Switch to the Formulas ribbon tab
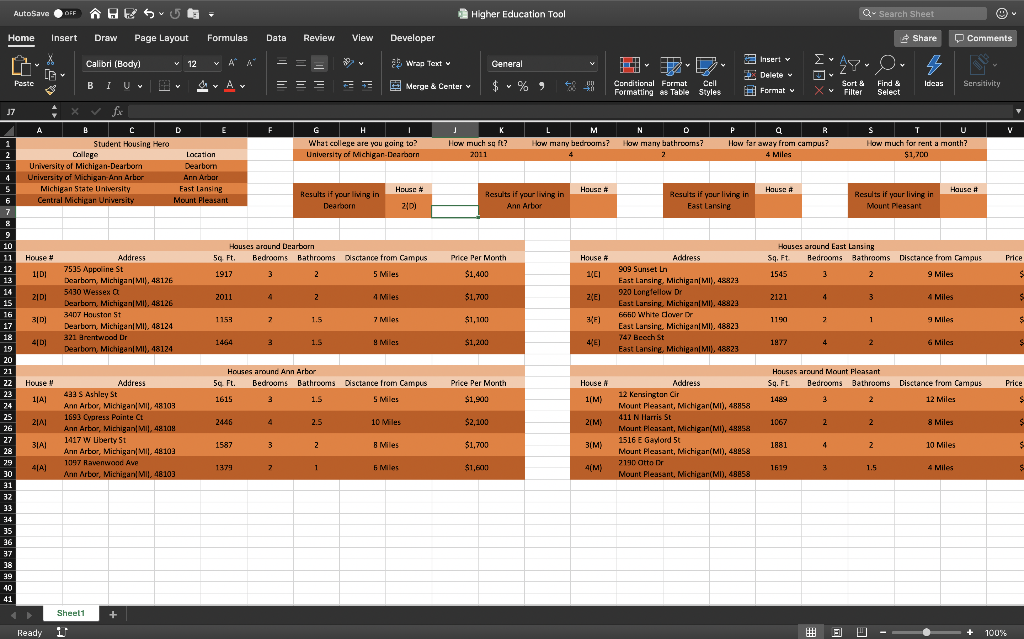Image resolution: width=1024 pixels, height=639 pixels. pos(227,38)
